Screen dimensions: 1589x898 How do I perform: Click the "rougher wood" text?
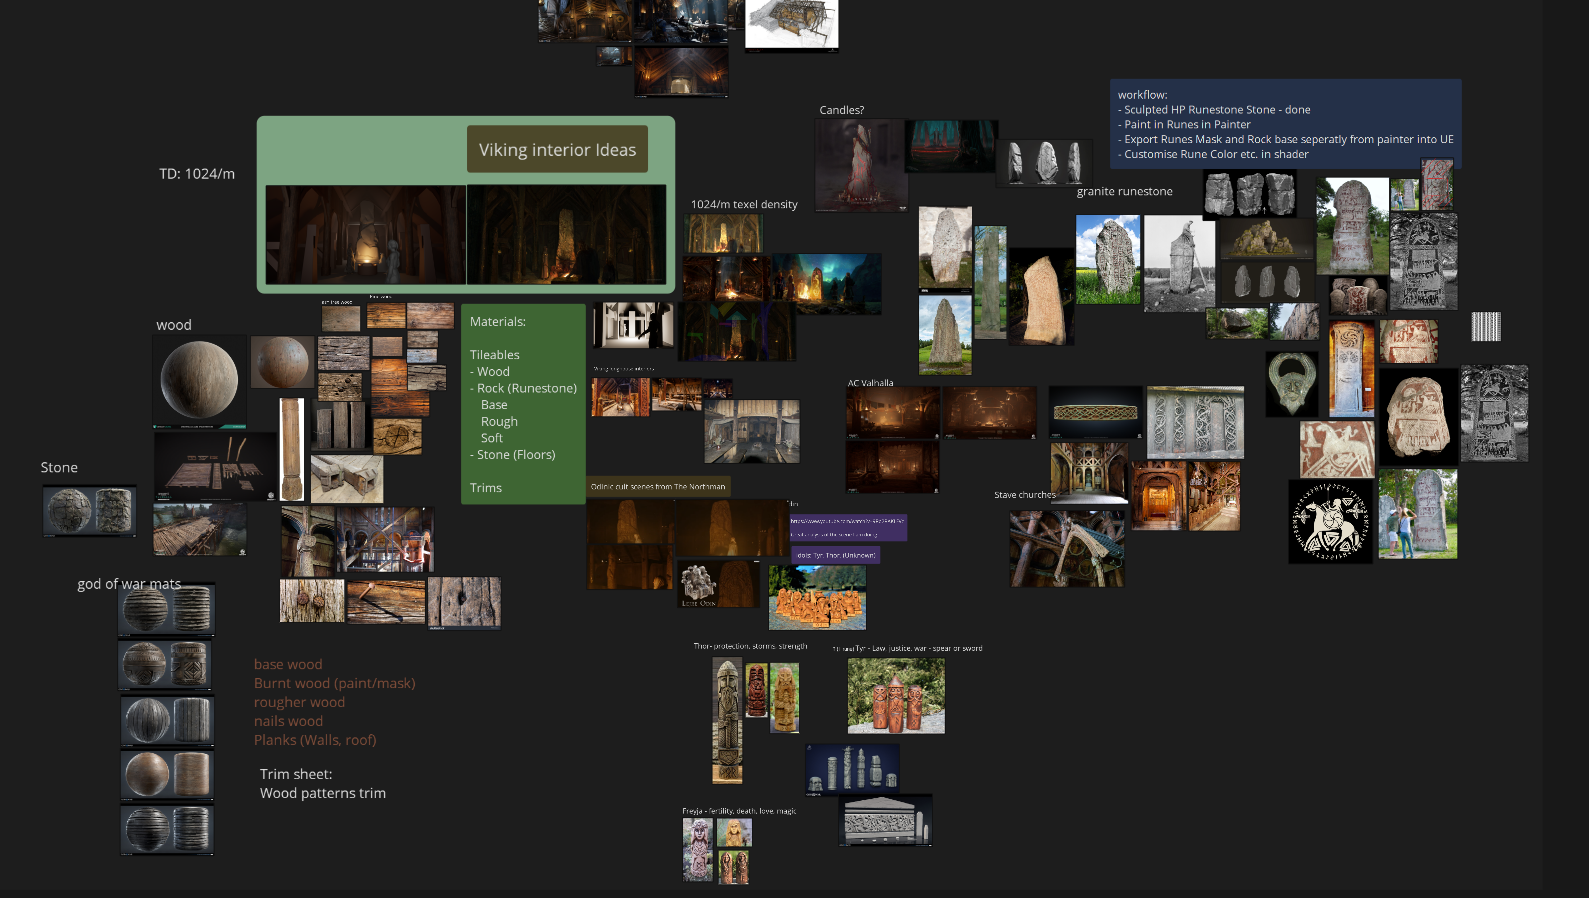pos(299,703)
